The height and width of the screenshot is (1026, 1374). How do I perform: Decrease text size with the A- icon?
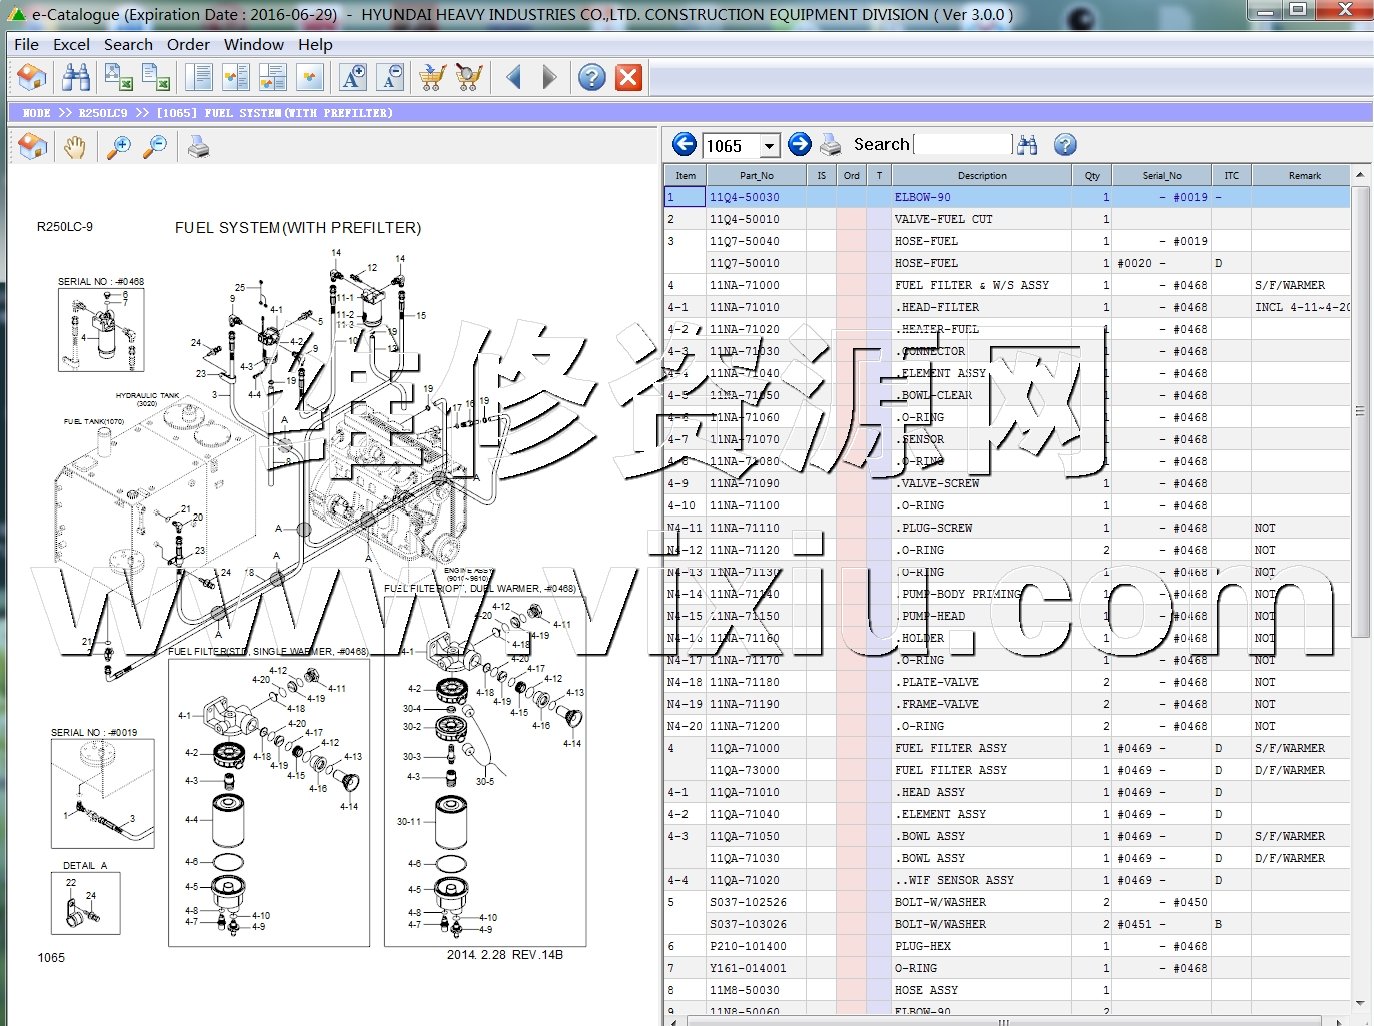click(390, 77)
